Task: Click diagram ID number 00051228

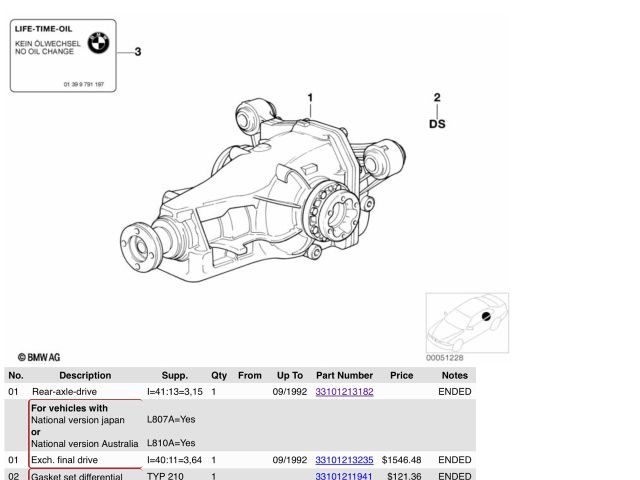Action: tap(445, 357)
